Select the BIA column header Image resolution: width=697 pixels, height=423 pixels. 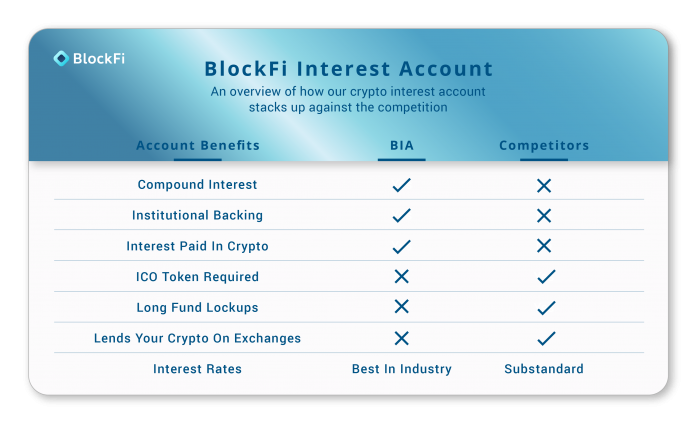pyautogui.click(x=402, y=145)
